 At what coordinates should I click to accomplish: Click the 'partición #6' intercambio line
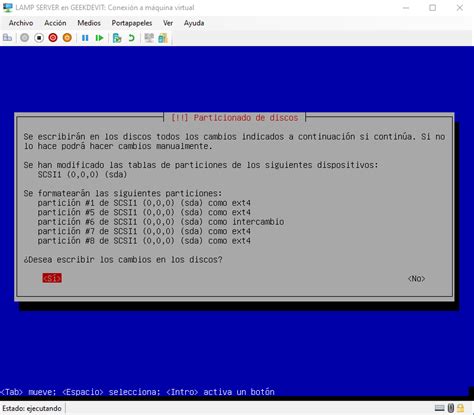(161, 222)
